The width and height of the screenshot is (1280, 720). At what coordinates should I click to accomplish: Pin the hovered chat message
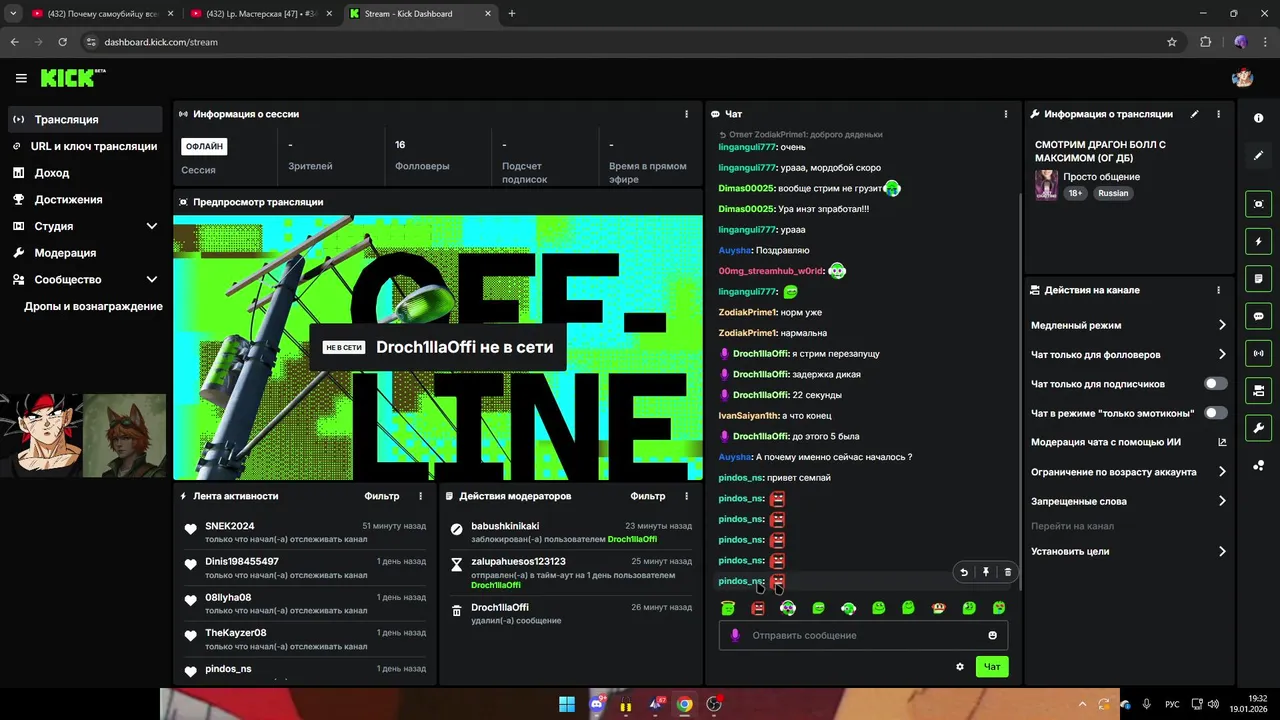click(x=986, y=572)
